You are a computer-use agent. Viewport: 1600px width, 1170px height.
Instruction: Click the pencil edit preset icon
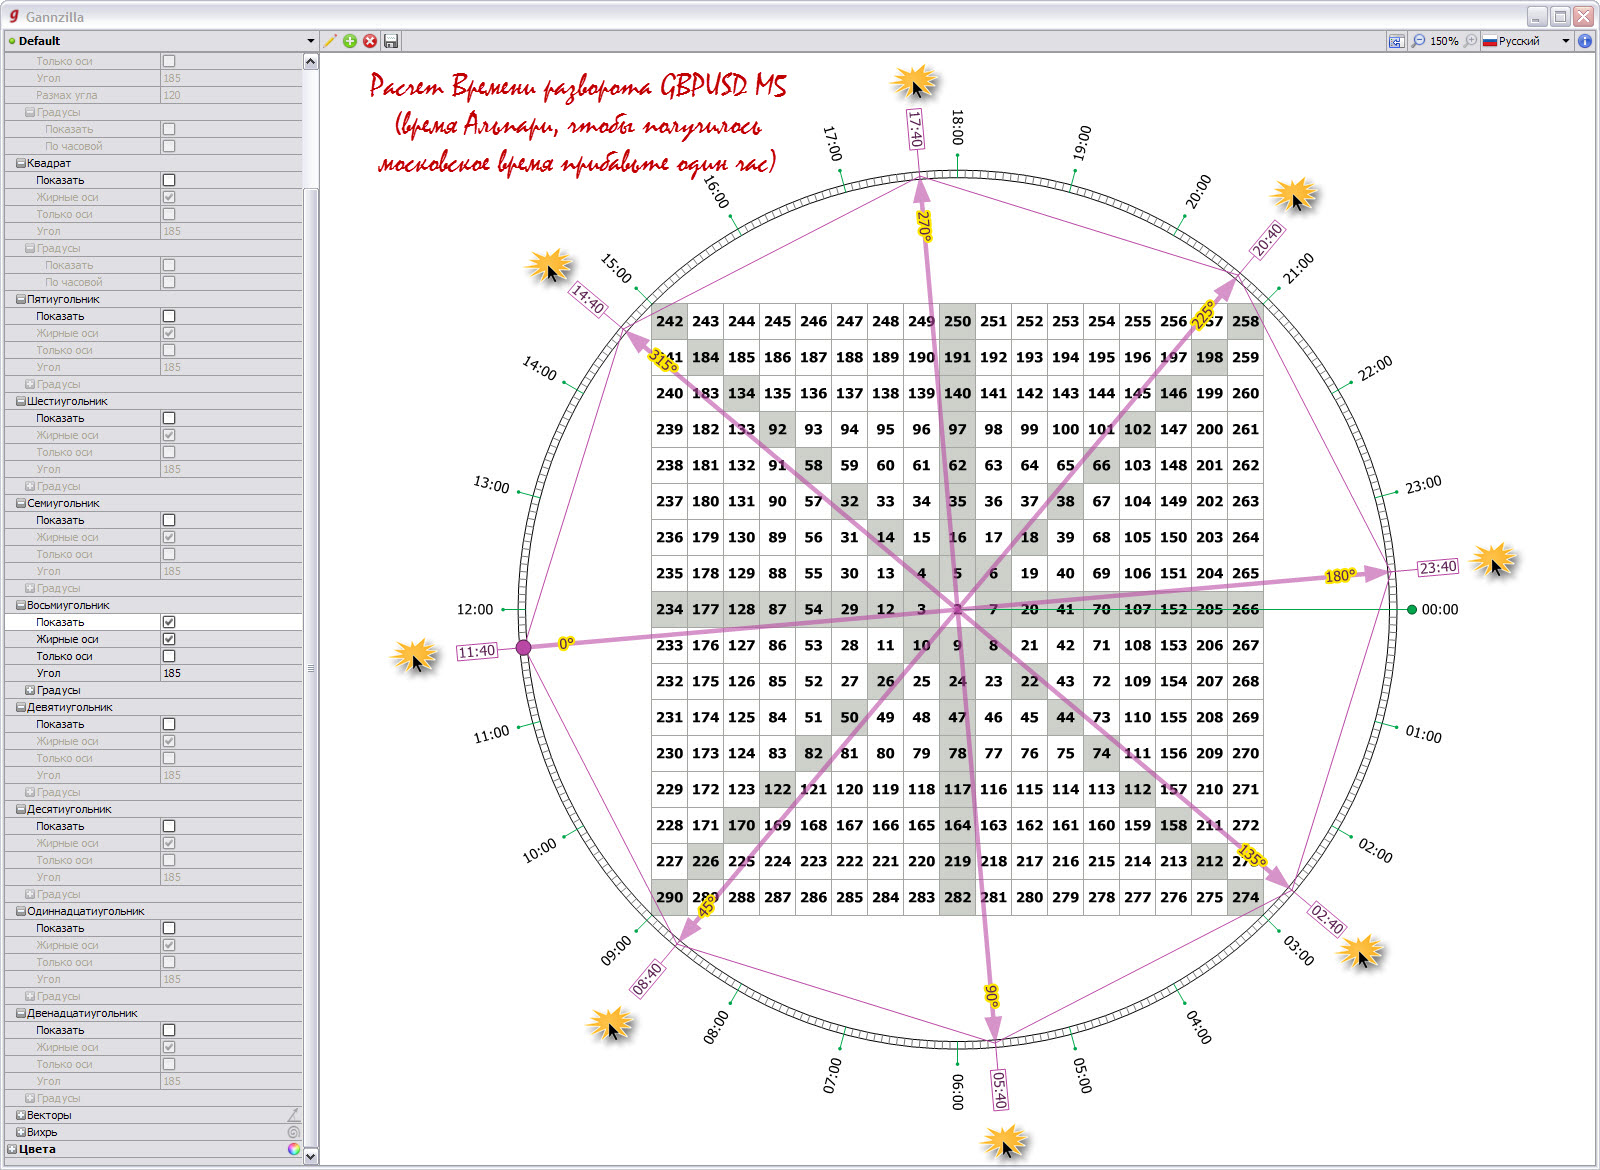pyautogui.click(x=330, y=41)
